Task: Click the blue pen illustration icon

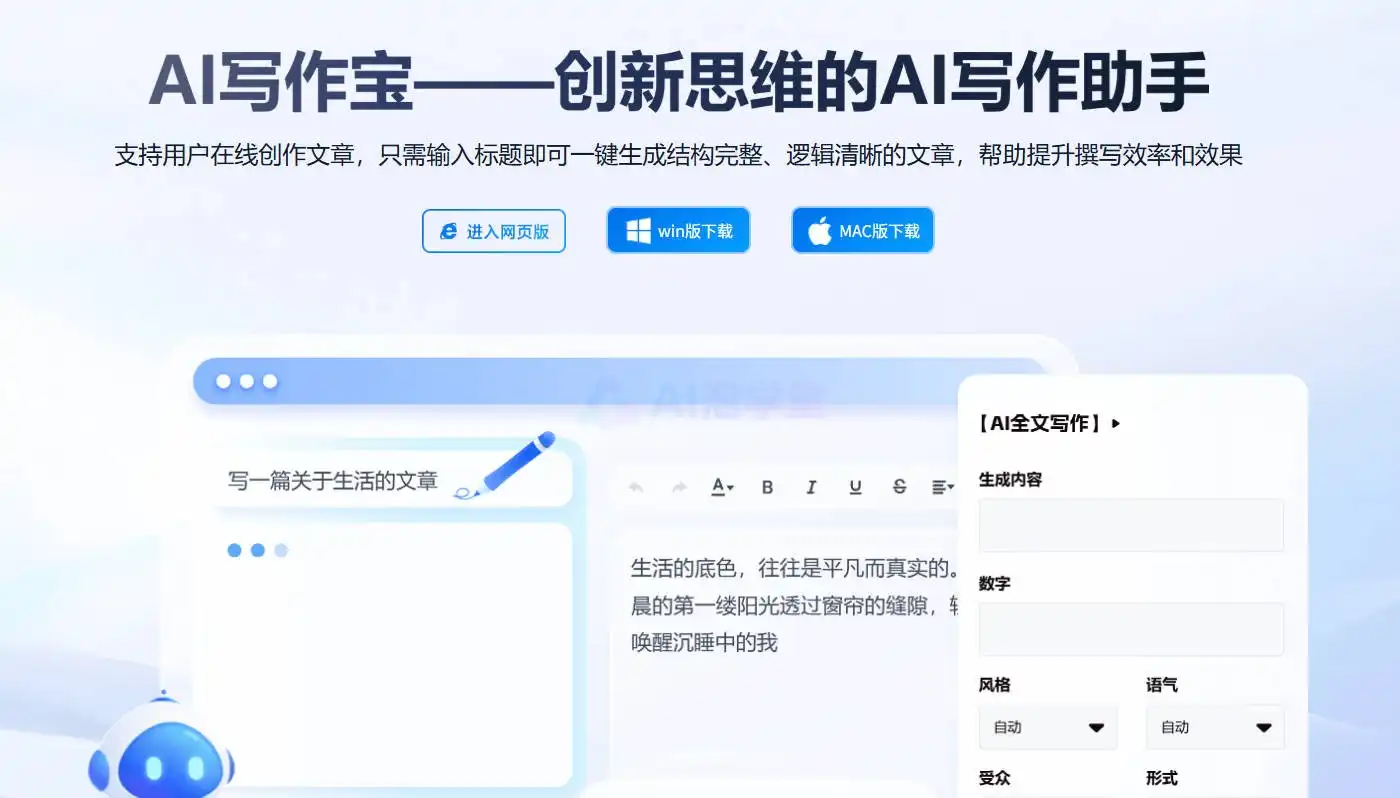Action: (x=505, y=465)
